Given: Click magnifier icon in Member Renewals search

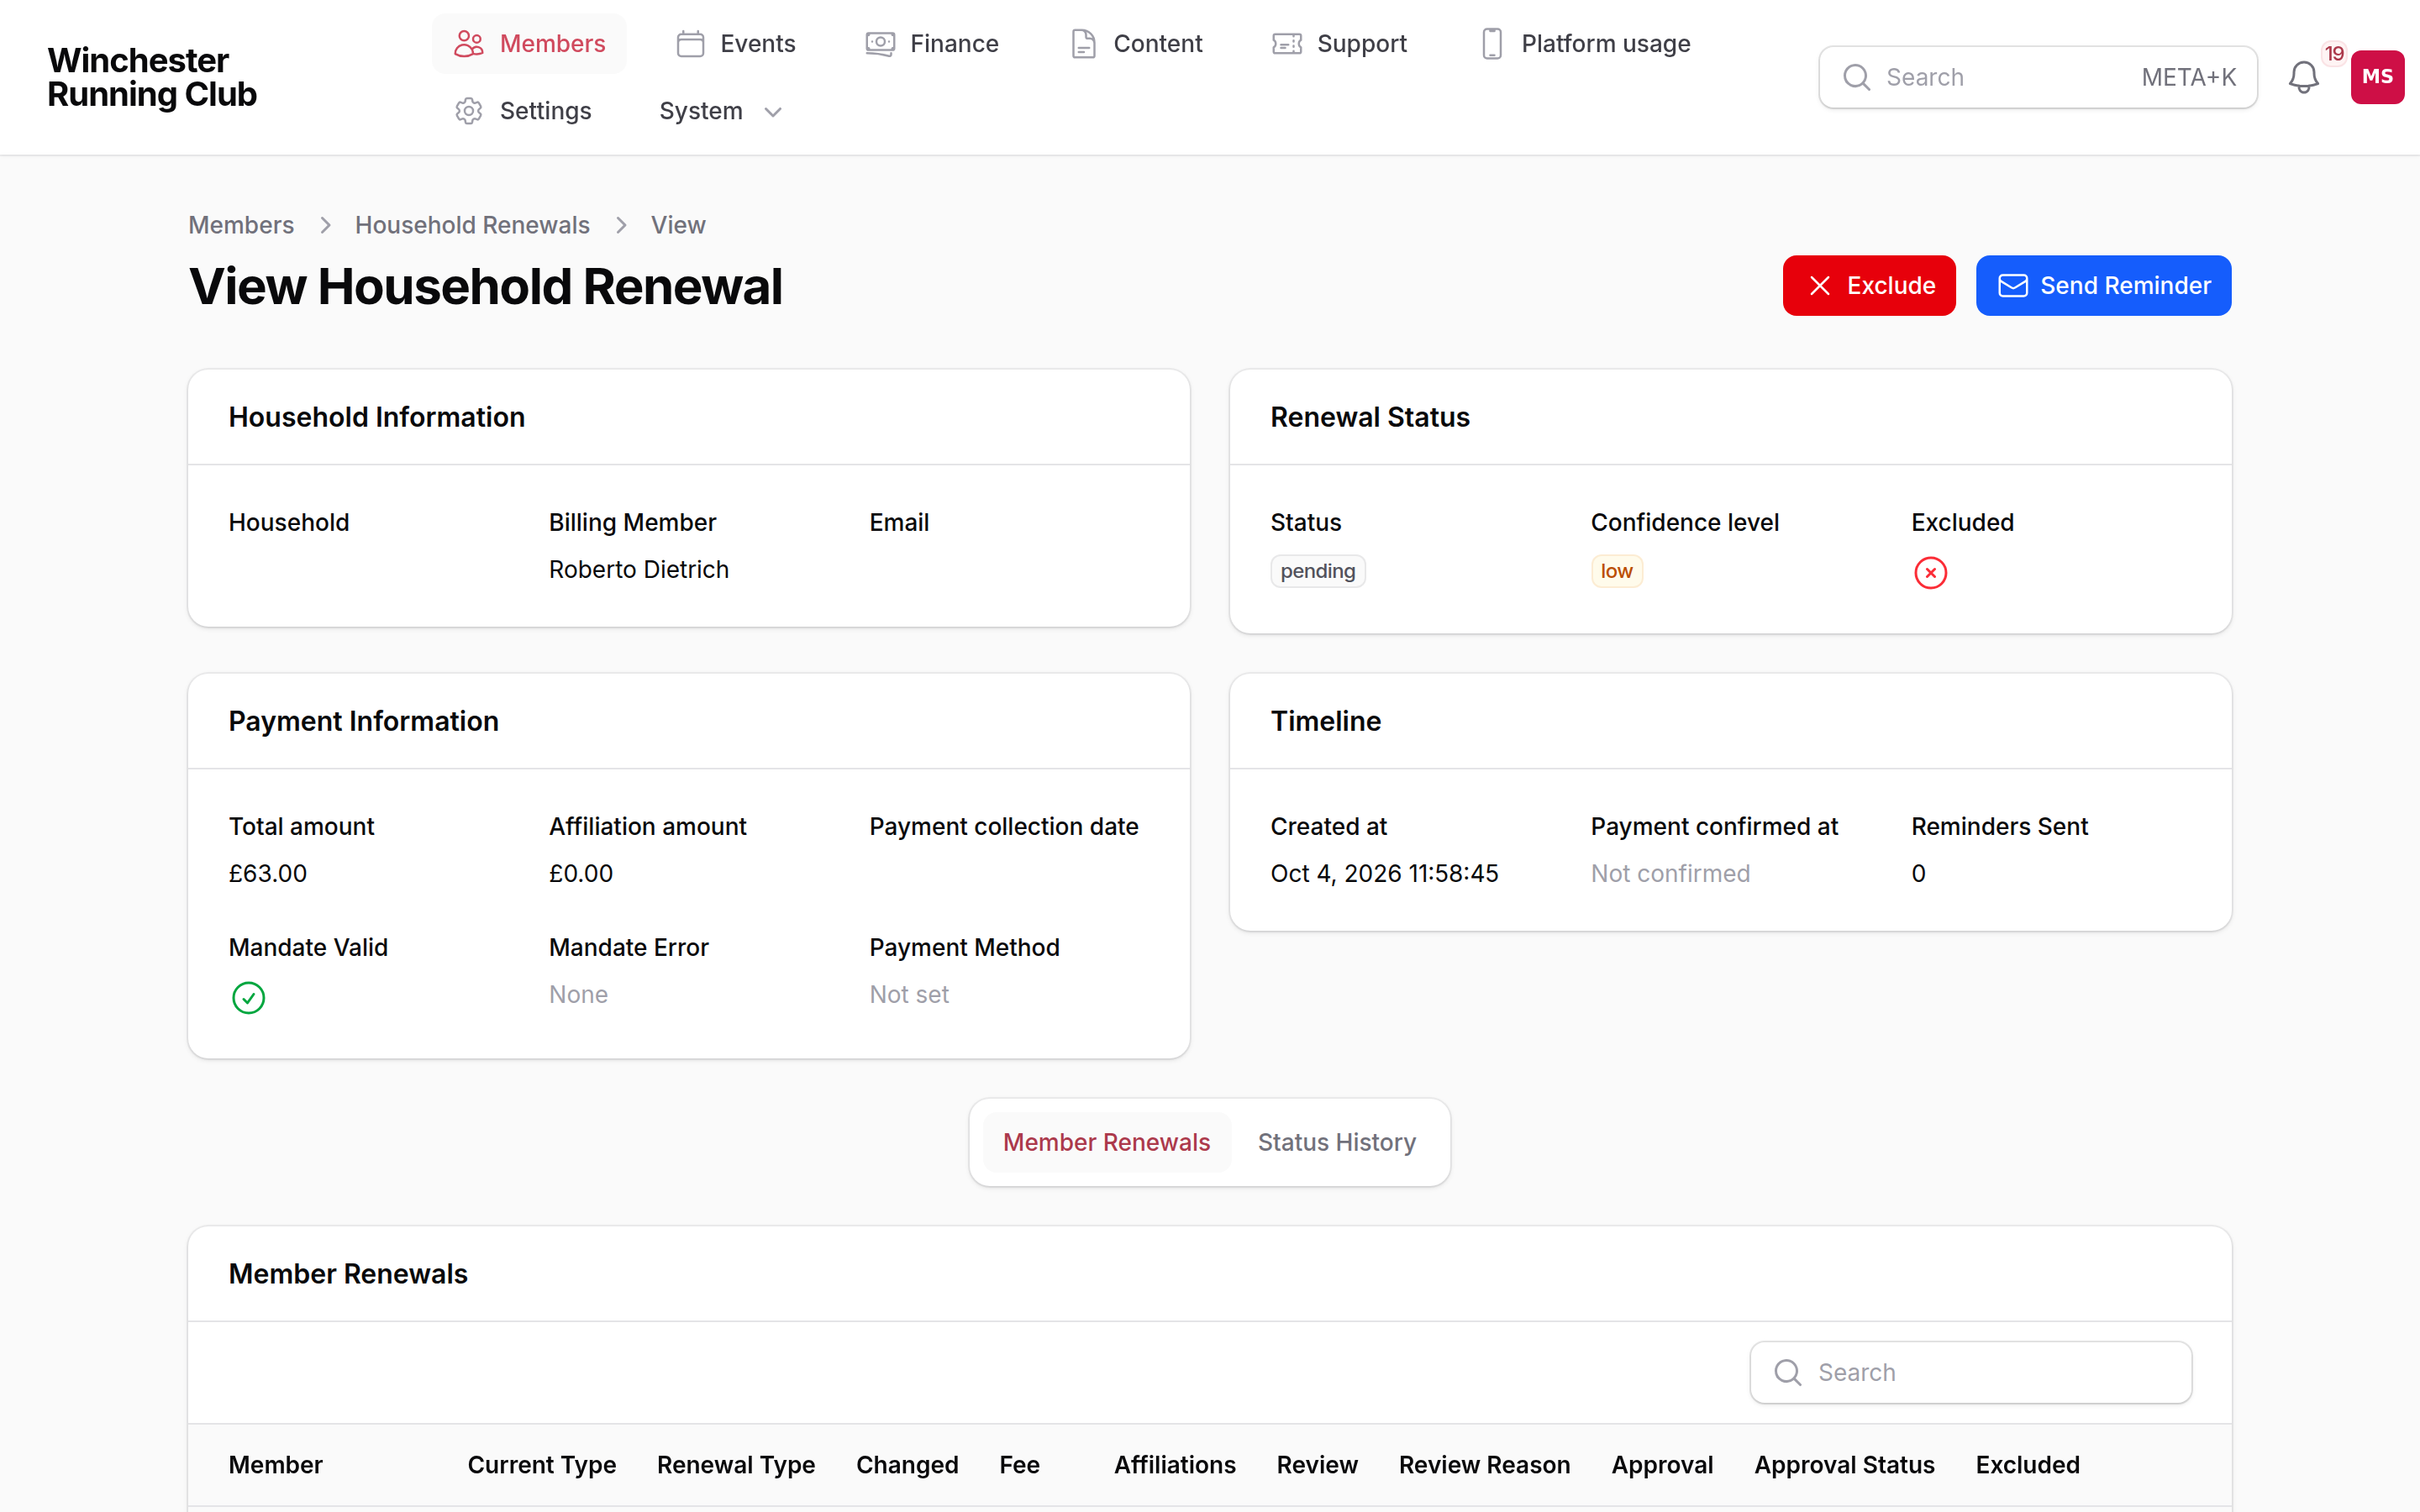Looking at the screenshot, I should pyautogui.click(x=1788, y=1373).
